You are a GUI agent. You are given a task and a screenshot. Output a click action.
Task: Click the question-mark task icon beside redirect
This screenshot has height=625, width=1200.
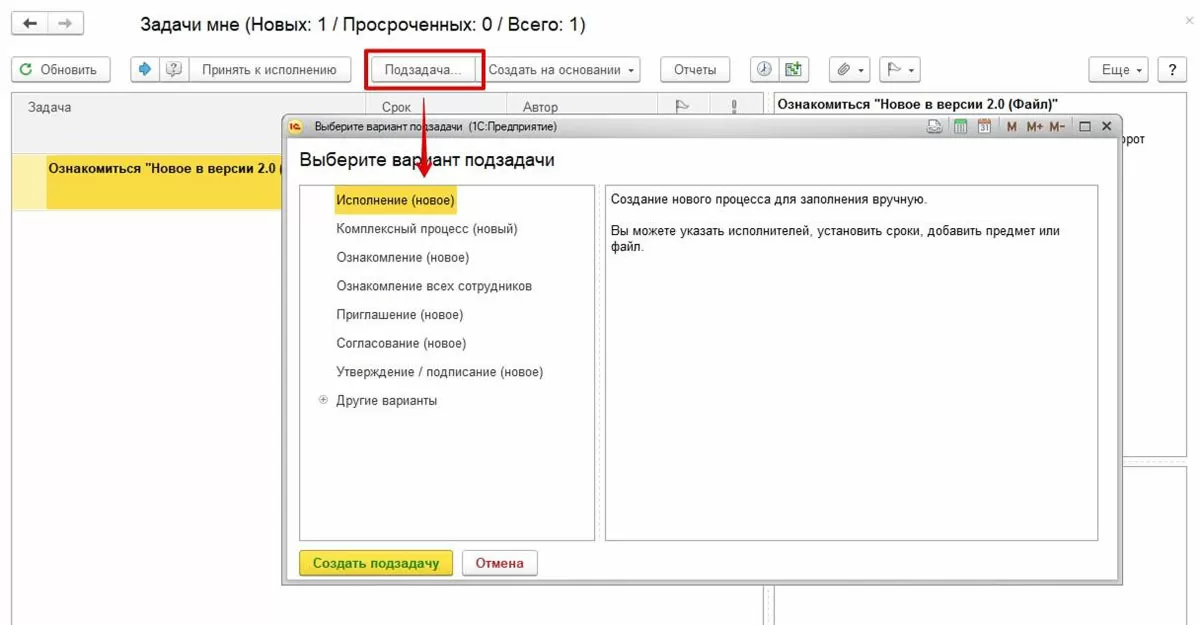click(174, 69)
